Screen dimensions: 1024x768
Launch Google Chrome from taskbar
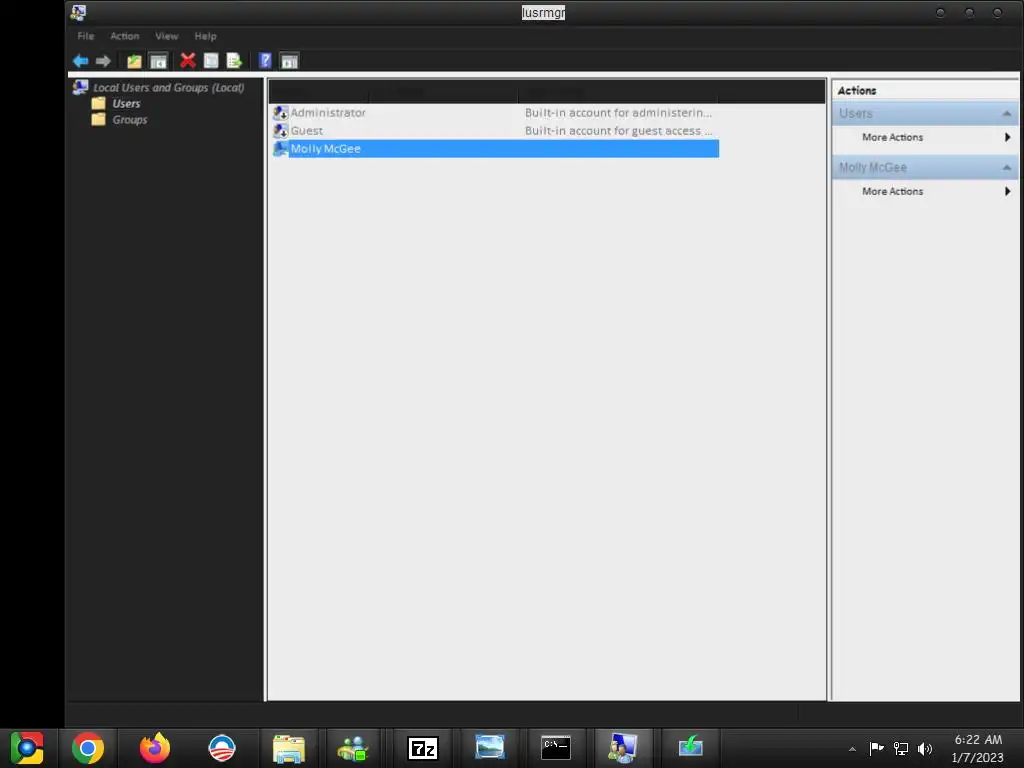pos(88,748)
